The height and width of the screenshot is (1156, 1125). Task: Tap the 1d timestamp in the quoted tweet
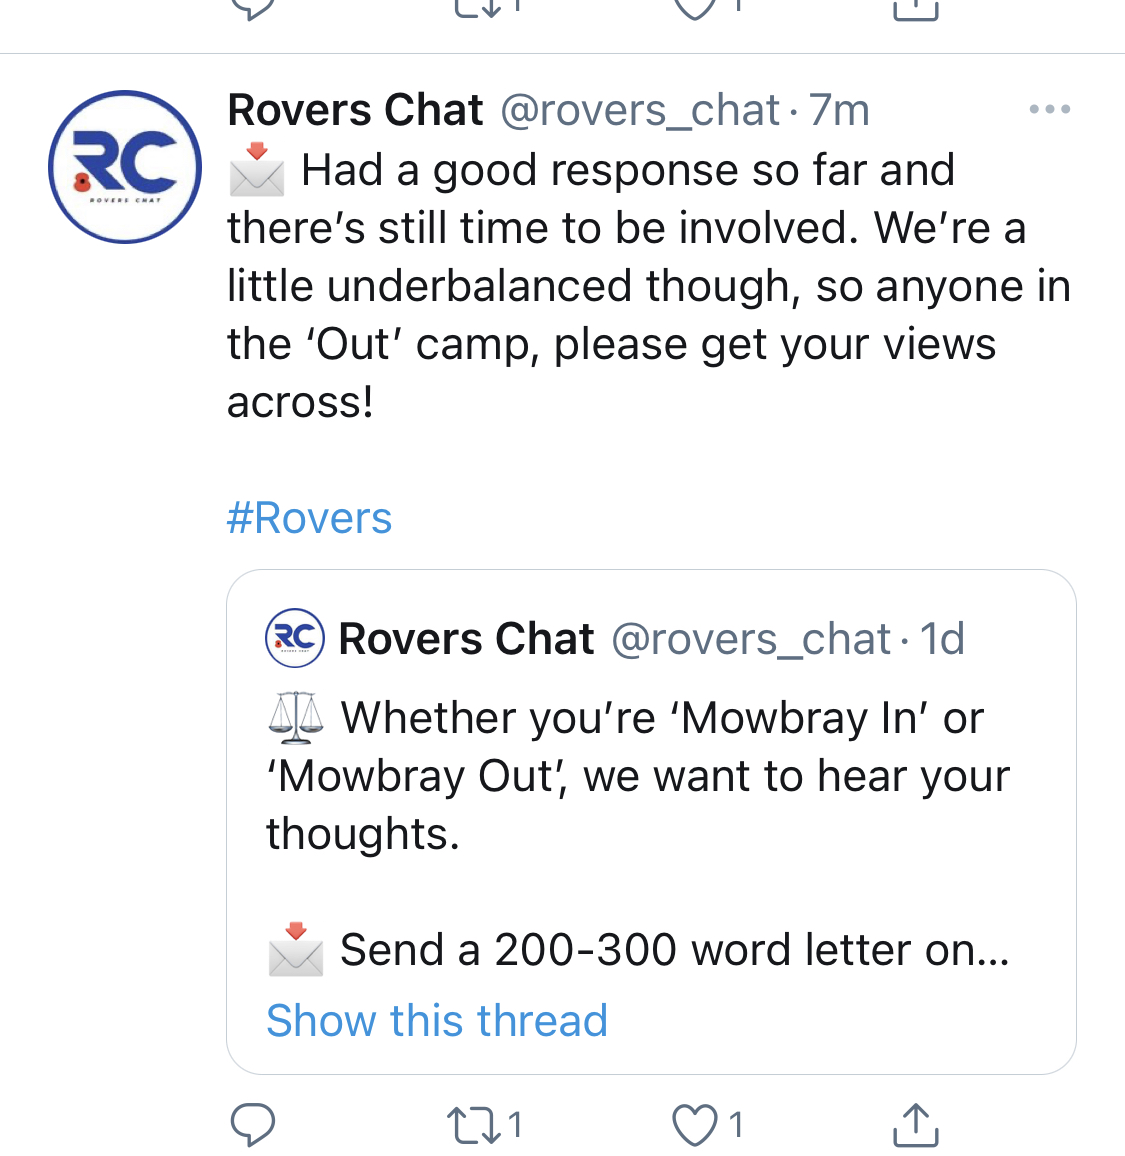pyautogui.click(x=942, y=639)
